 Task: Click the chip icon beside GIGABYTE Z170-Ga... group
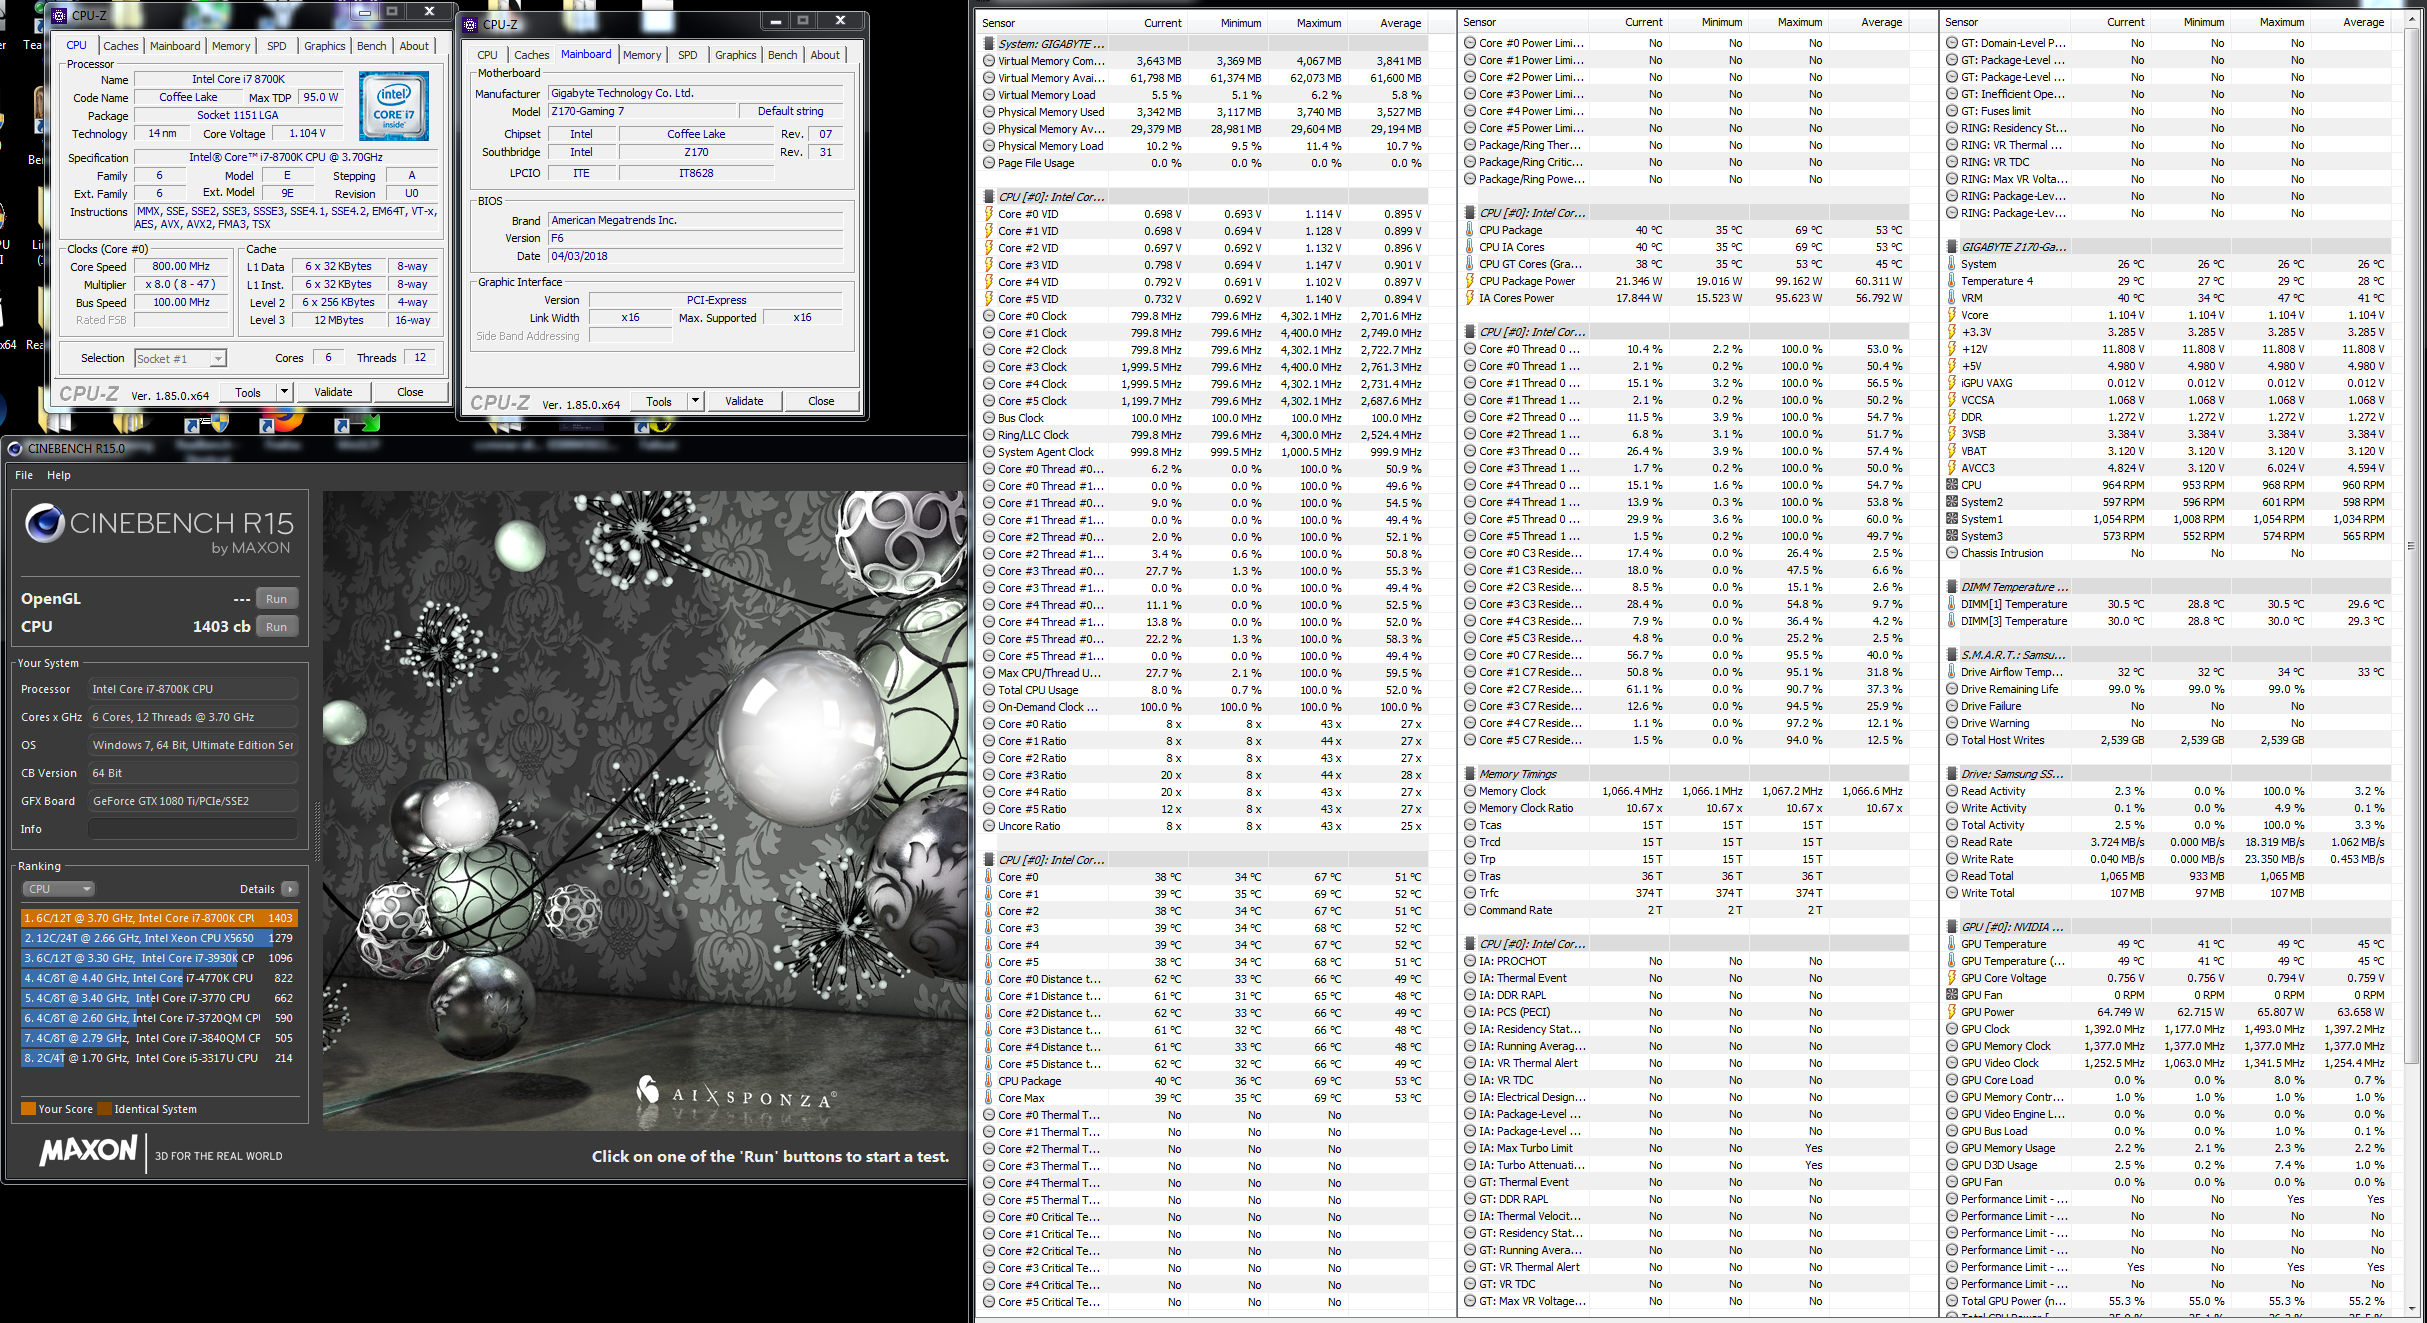1952,247
